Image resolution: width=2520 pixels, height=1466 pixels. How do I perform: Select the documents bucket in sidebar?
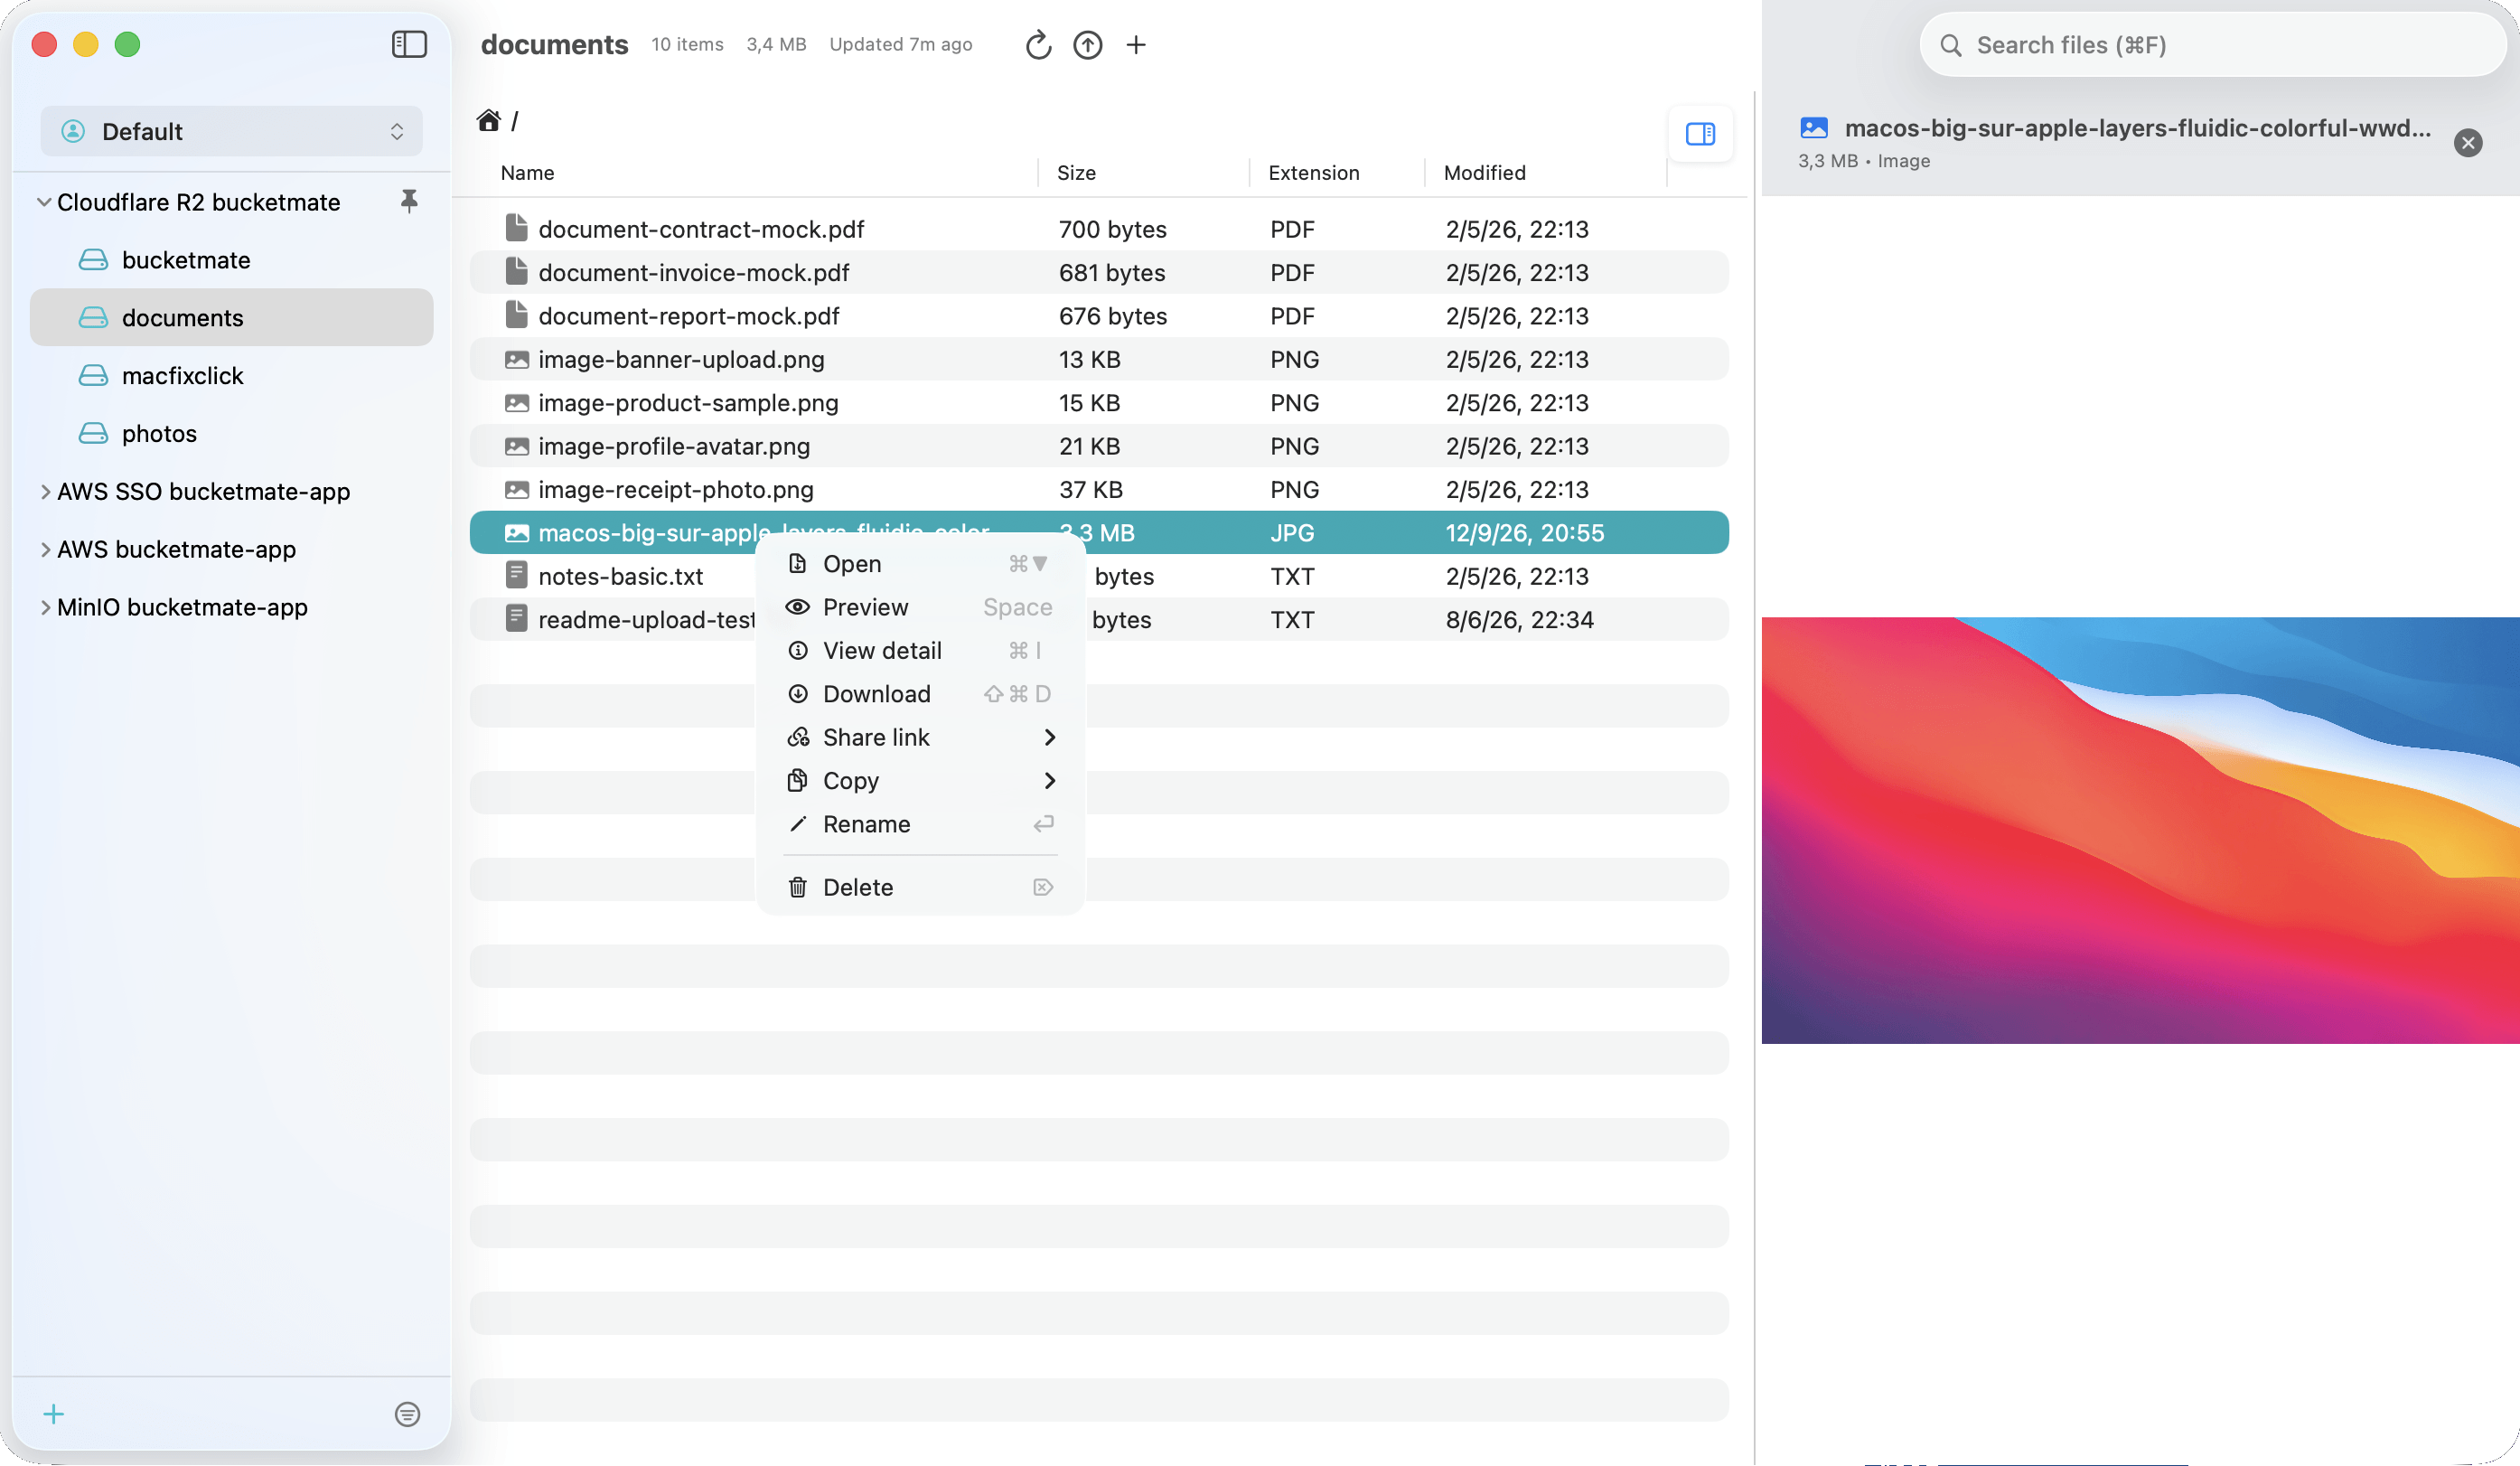[232, 318]
